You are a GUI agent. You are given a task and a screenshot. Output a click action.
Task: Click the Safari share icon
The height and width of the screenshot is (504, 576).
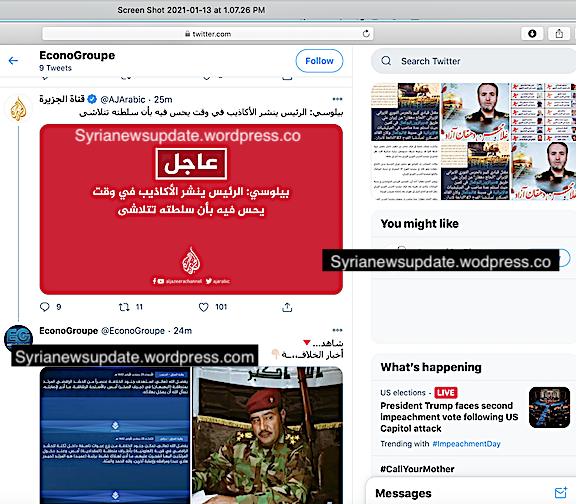click(559, 34)
